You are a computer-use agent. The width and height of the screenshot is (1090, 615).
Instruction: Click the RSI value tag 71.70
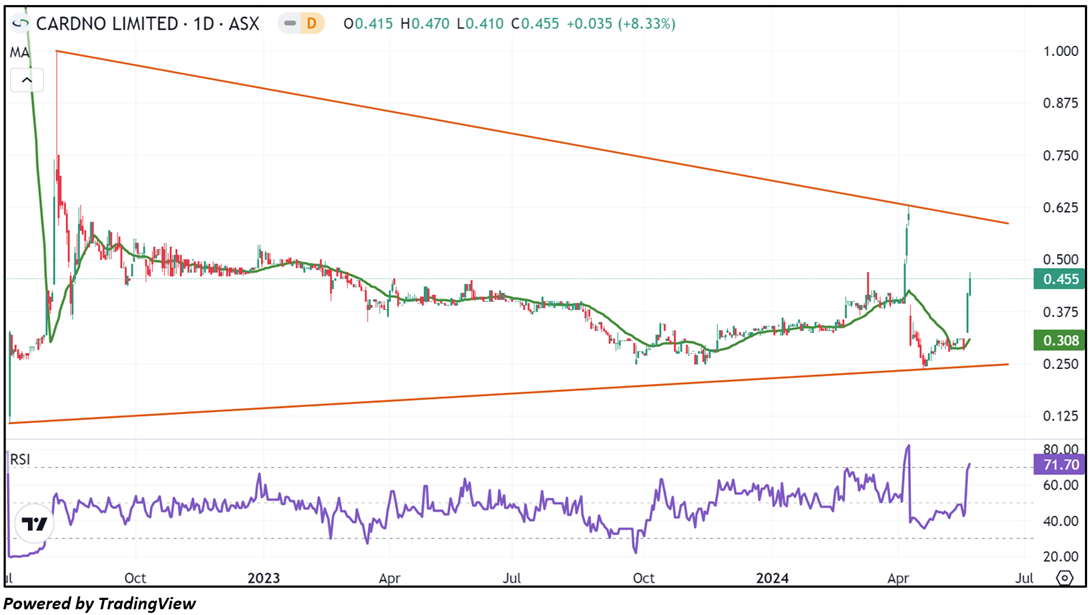1059,465
